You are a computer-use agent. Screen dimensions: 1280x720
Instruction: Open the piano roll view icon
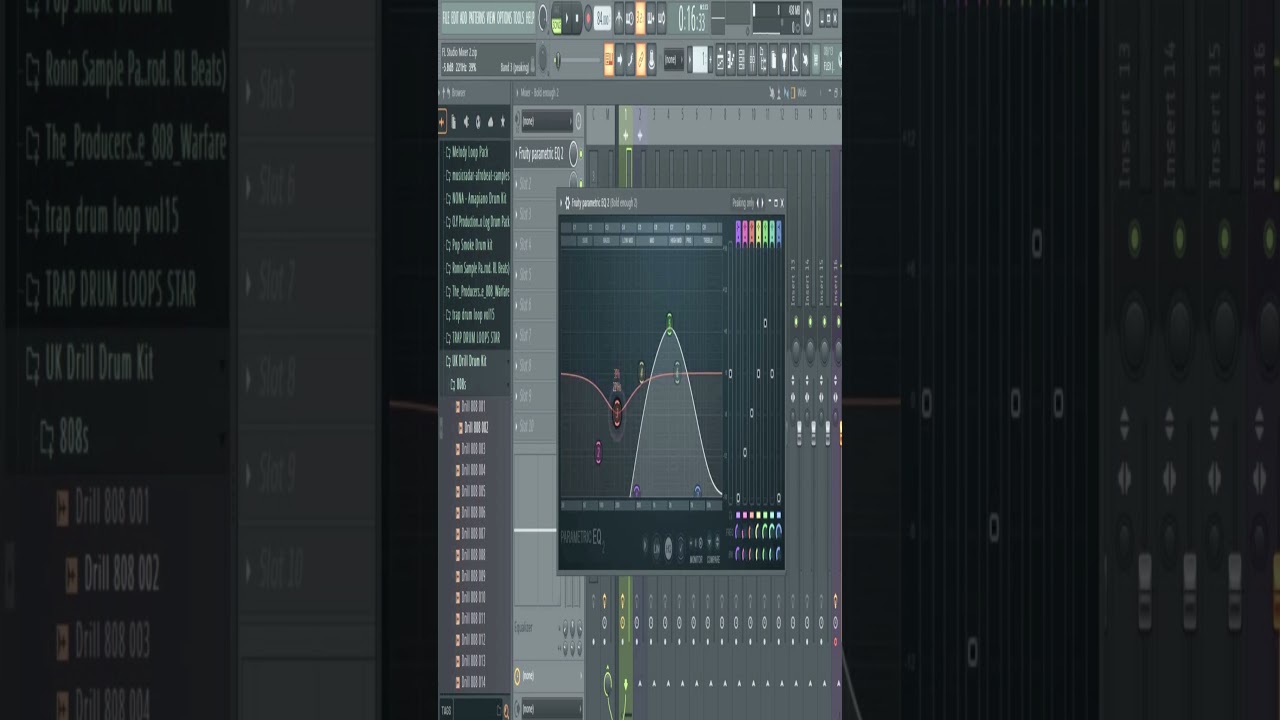coord(731,59)
